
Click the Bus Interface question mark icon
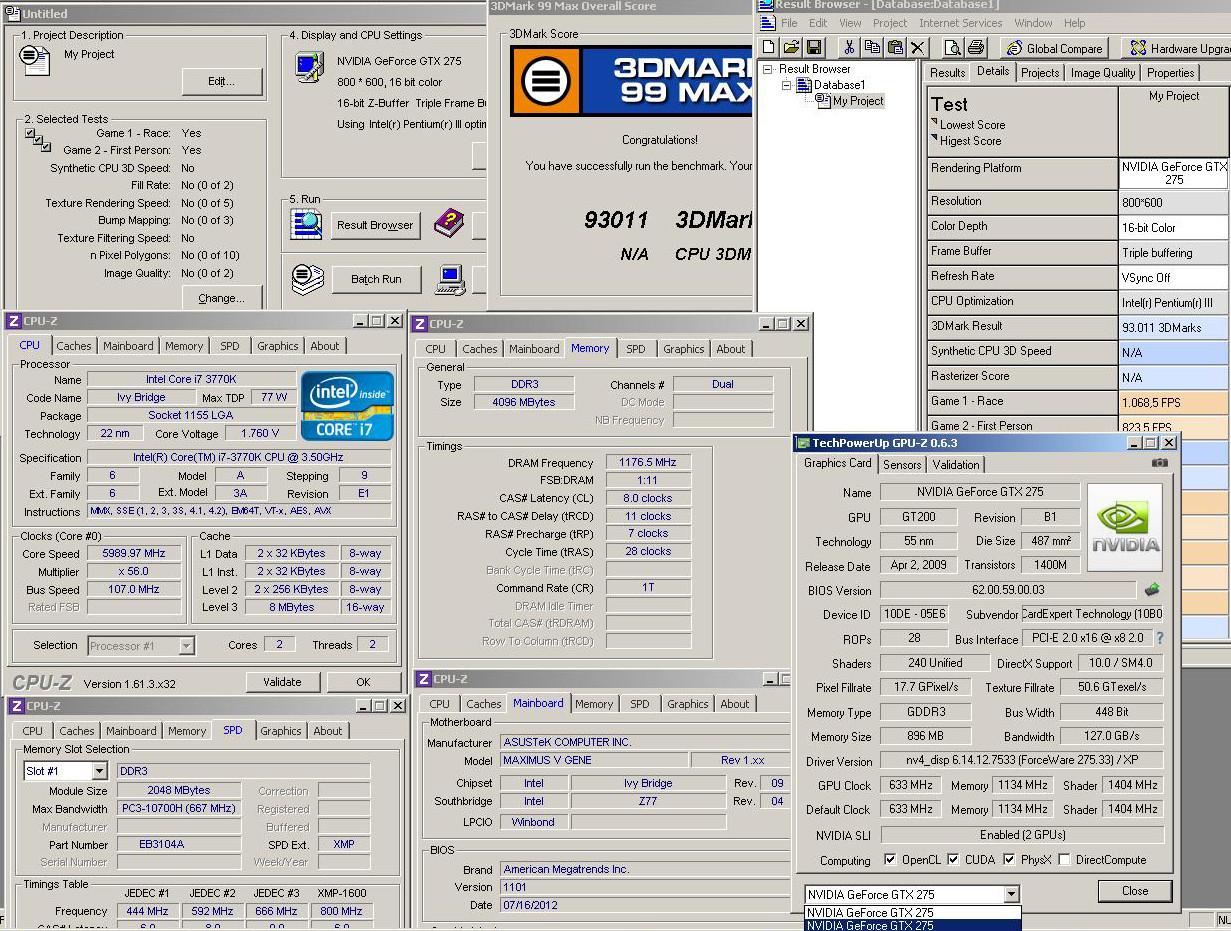point(1160,638)
